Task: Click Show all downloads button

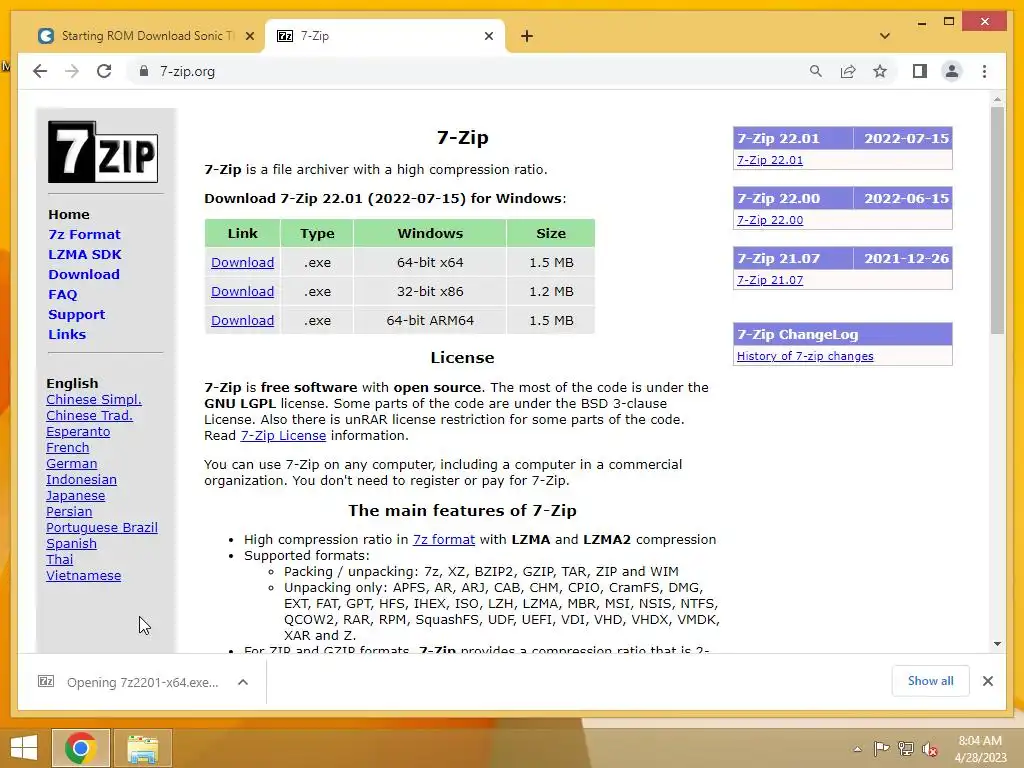Action: pos(930,681)
